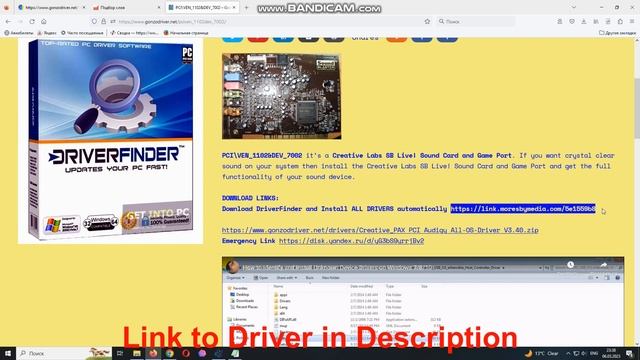Select the PCI\VEN_1102&DEV_7002 tab
The image size is (640, 360).
click(203, 7)
